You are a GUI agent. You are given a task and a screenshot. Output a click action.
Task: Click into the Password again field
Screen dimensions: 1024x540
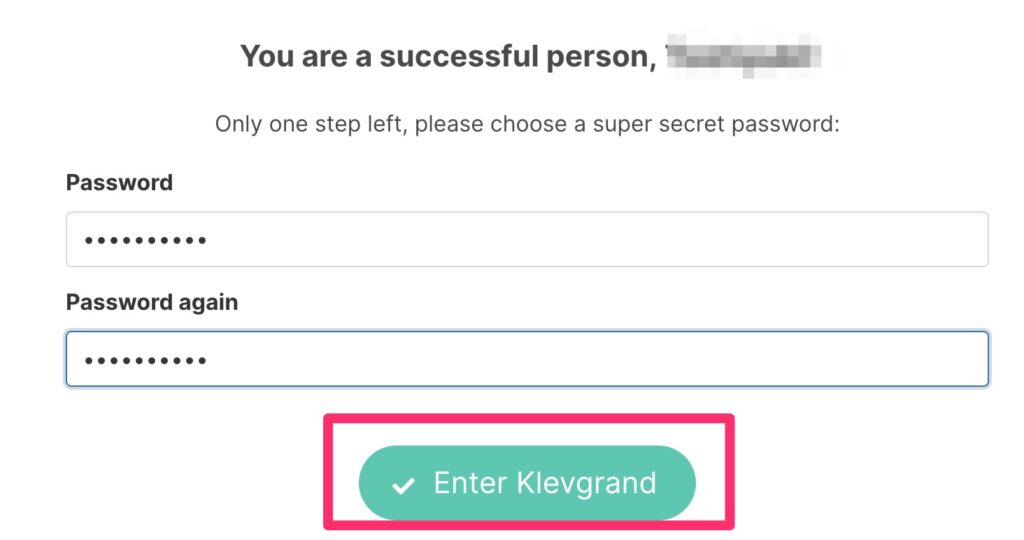point(527,359)
